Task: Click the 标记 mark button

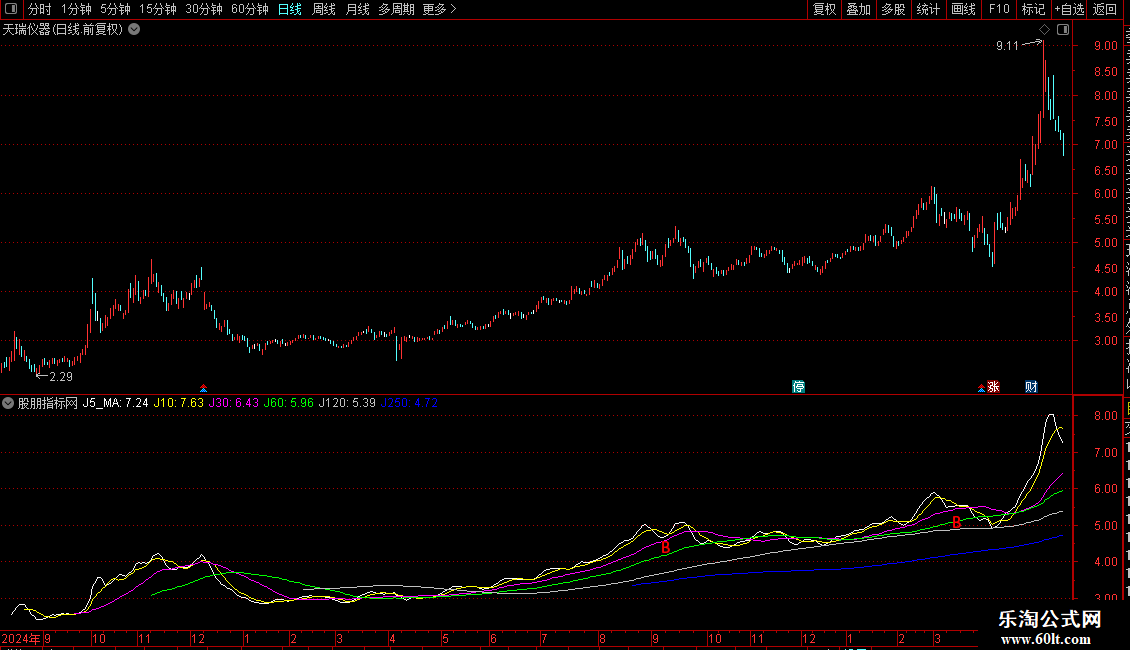Action: [x=1033, y=9]
